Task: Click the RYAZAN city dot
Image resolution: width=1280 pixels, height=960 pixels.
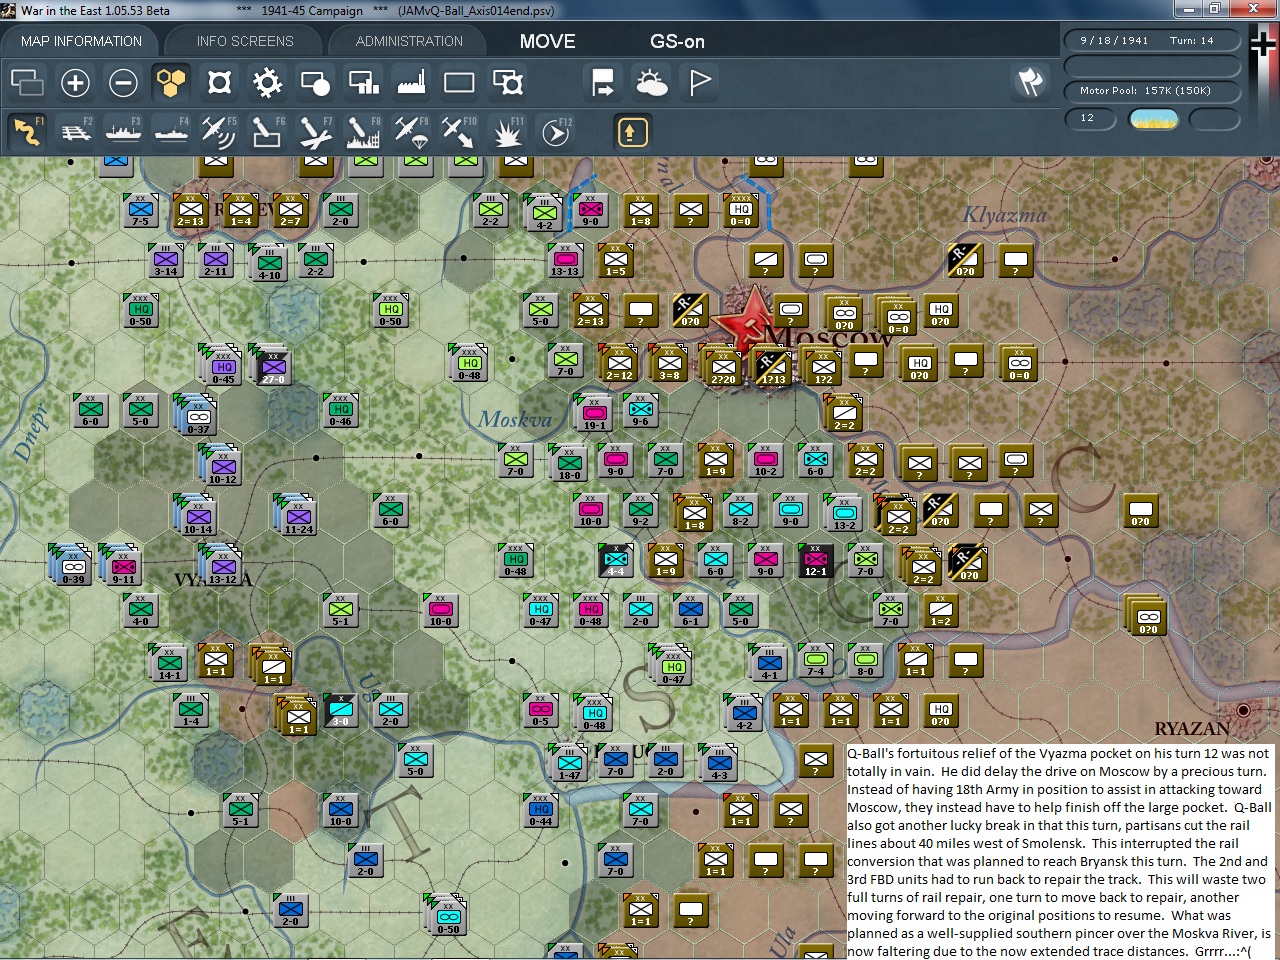Action: (x=1243, y=710)
